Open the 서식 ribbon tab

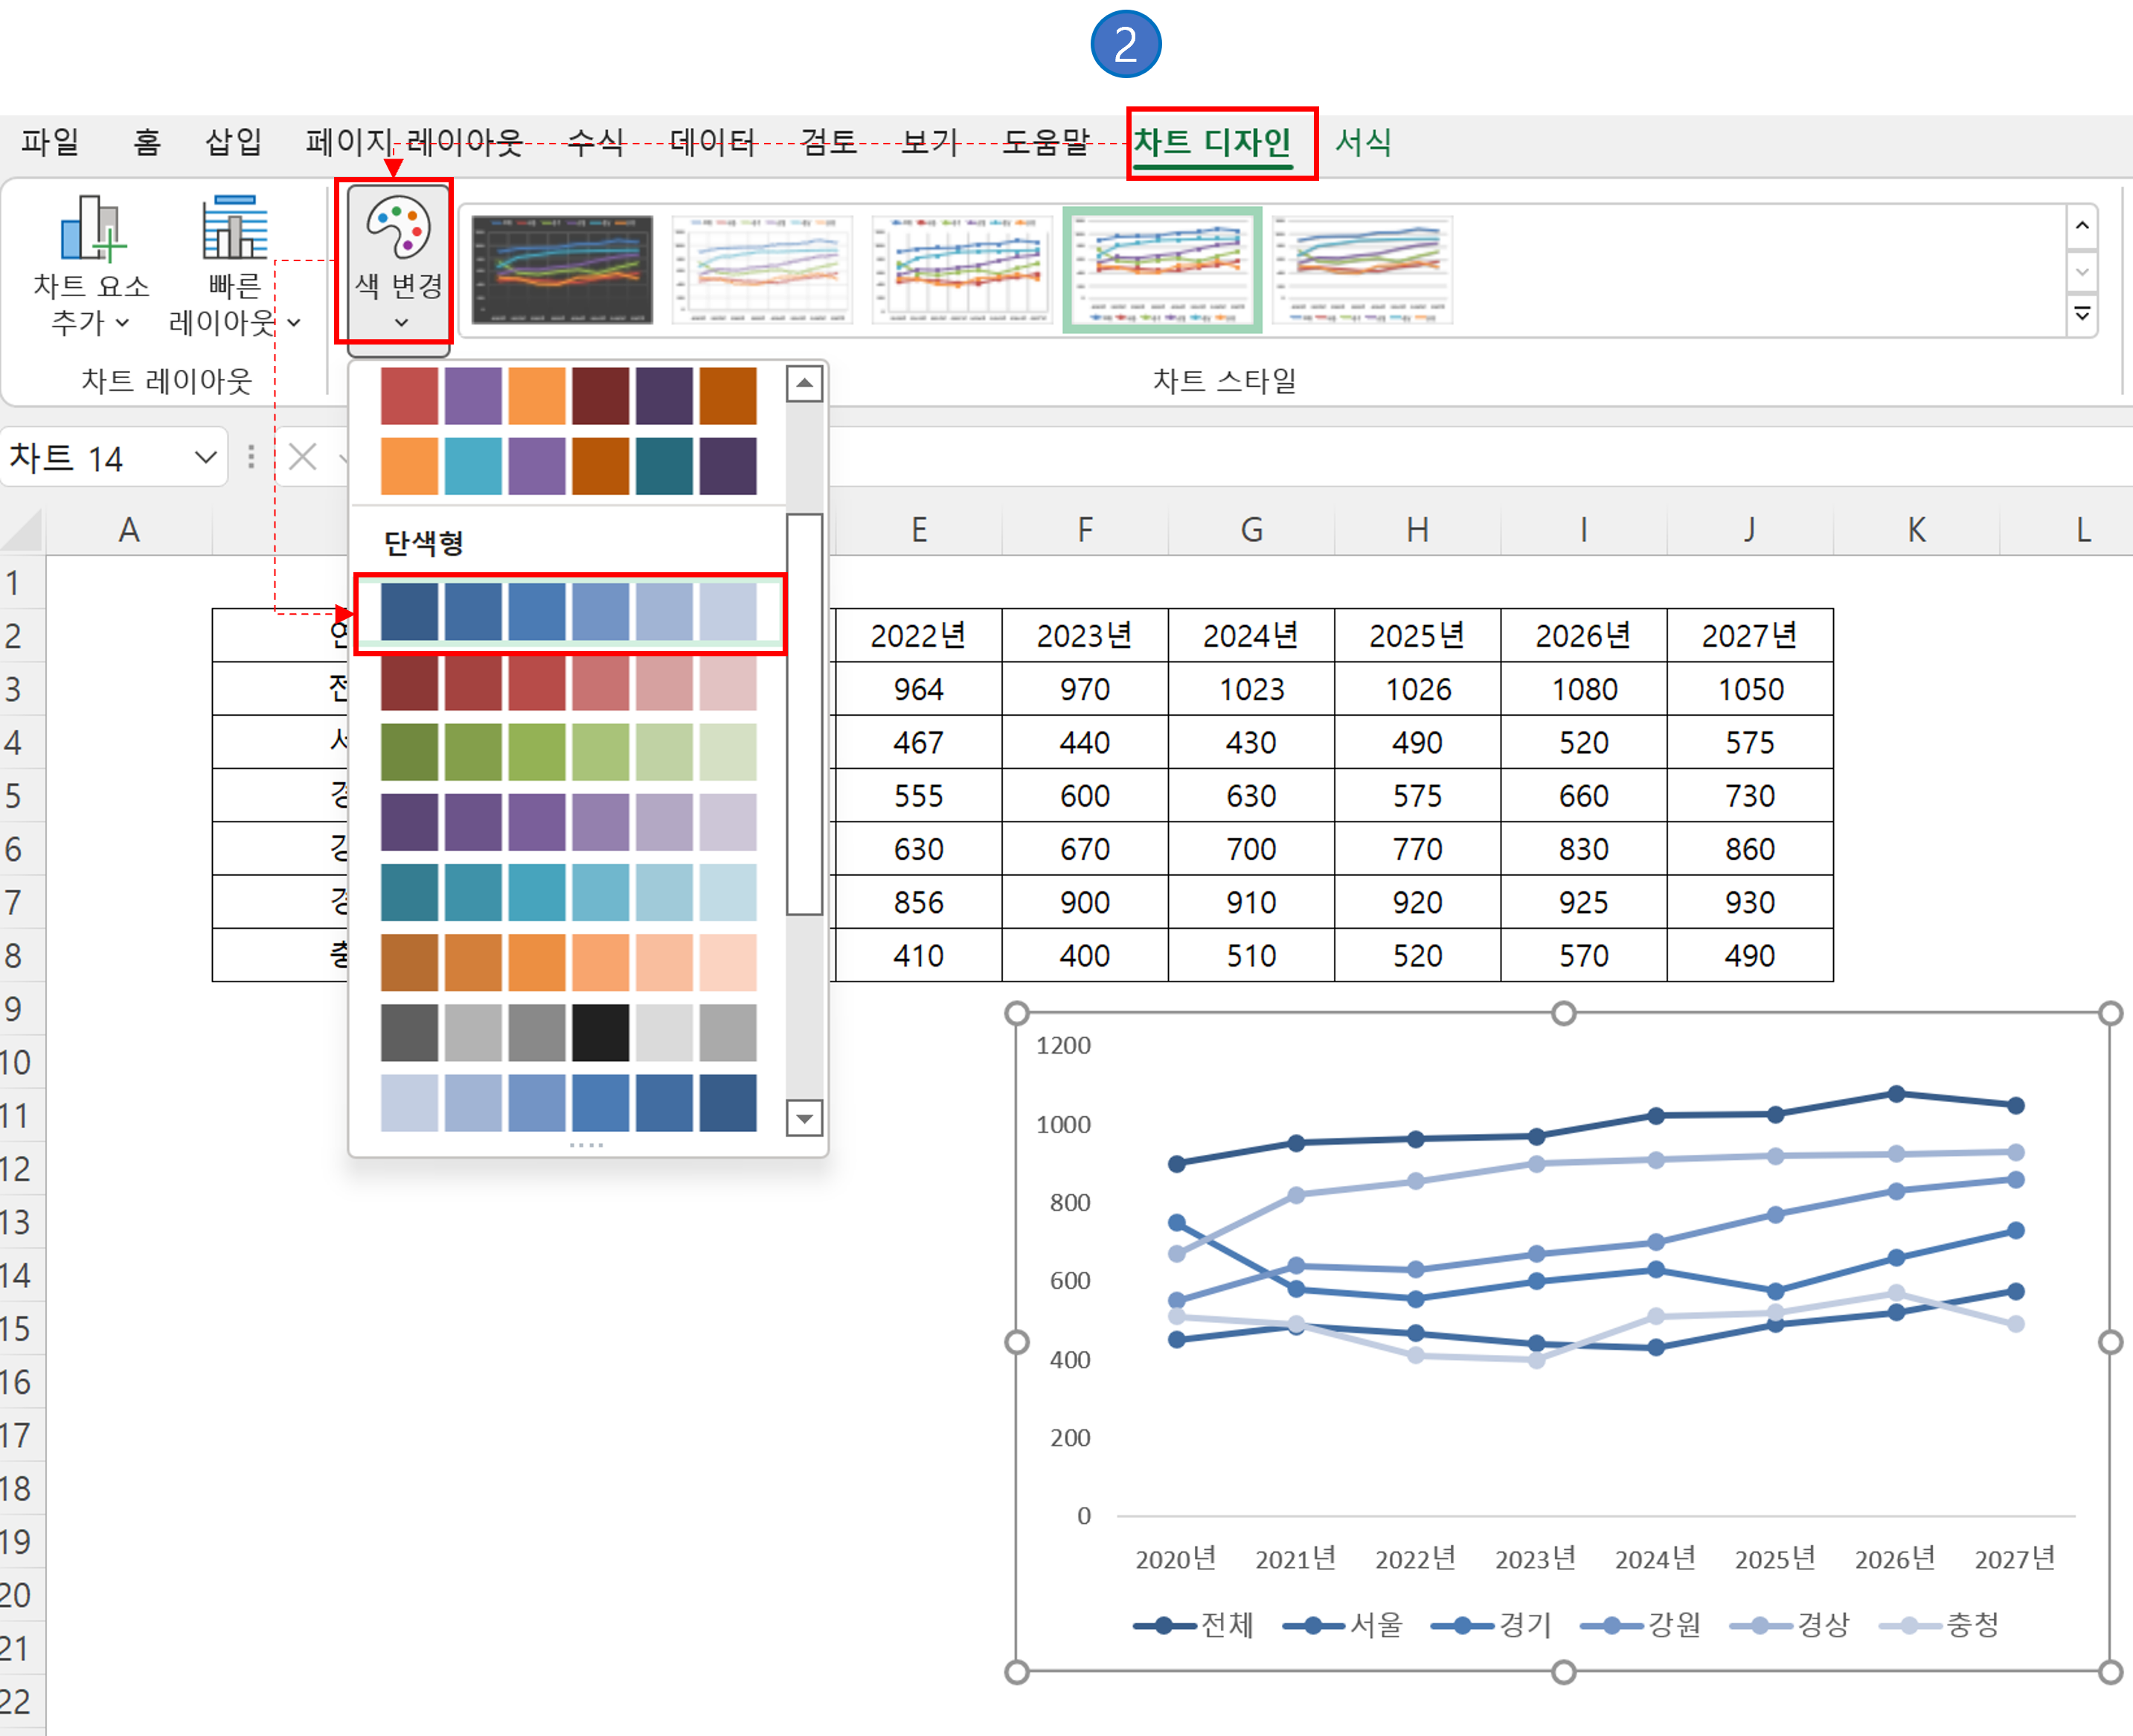pyautogui.click(x=1363, y=142)
